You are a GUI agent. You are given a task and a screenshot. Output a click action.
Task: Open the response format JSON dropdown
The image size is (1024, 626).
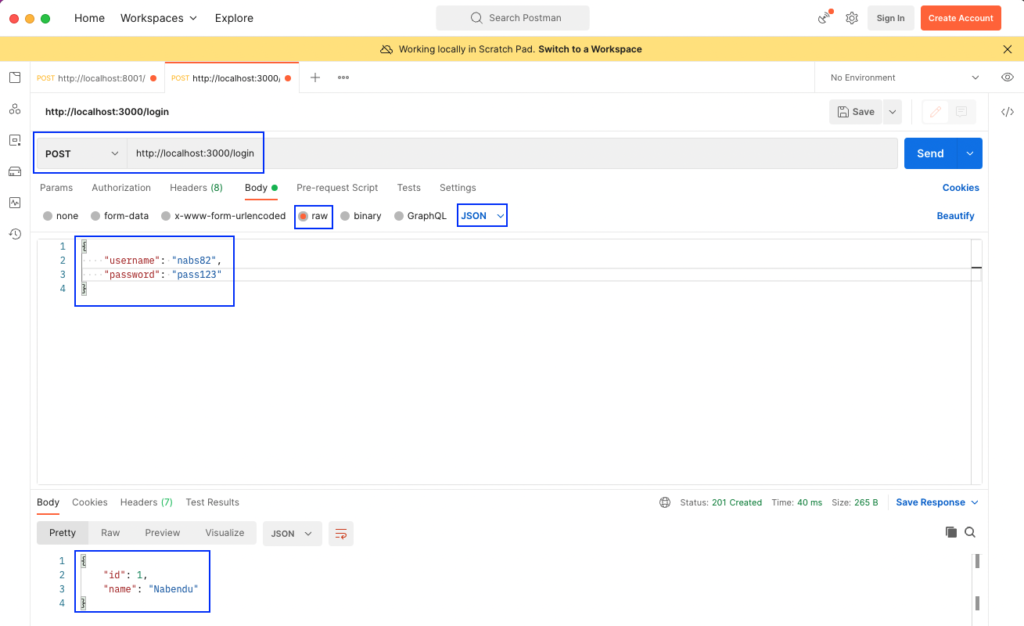(292, 533)
